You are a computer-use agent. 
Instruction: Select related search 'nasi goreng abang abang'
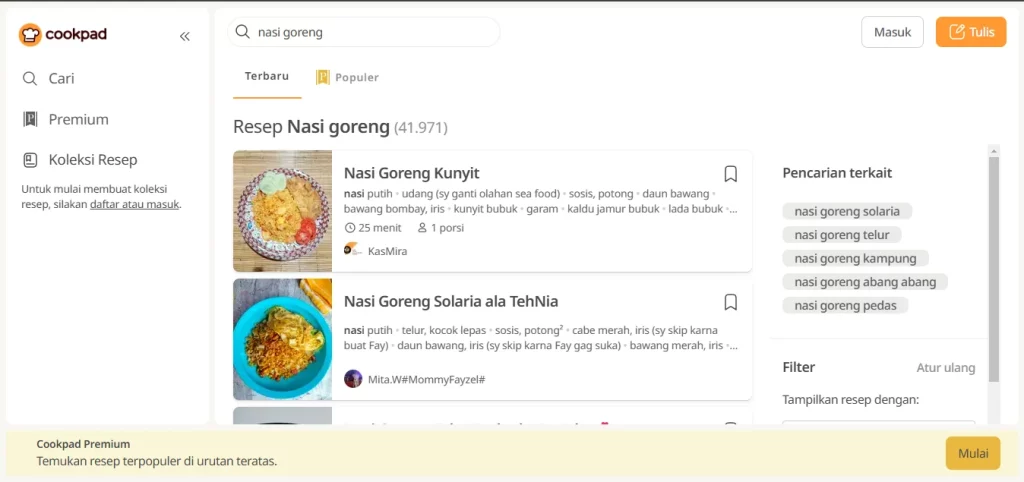pos(865,281)
